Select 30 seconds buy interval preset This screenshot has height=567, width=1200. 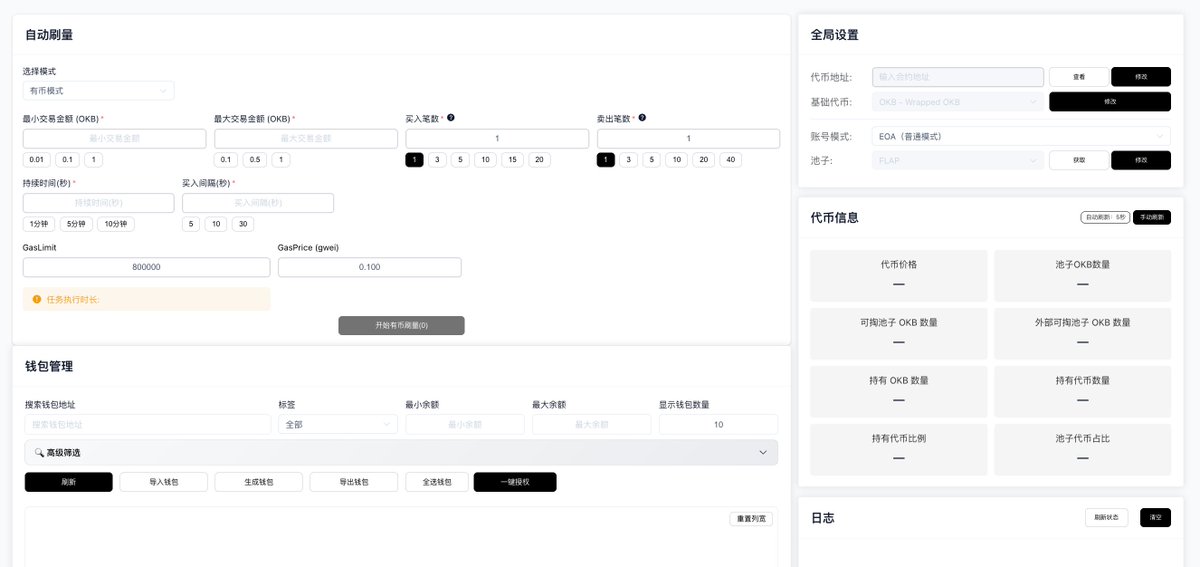coord(243,224)
